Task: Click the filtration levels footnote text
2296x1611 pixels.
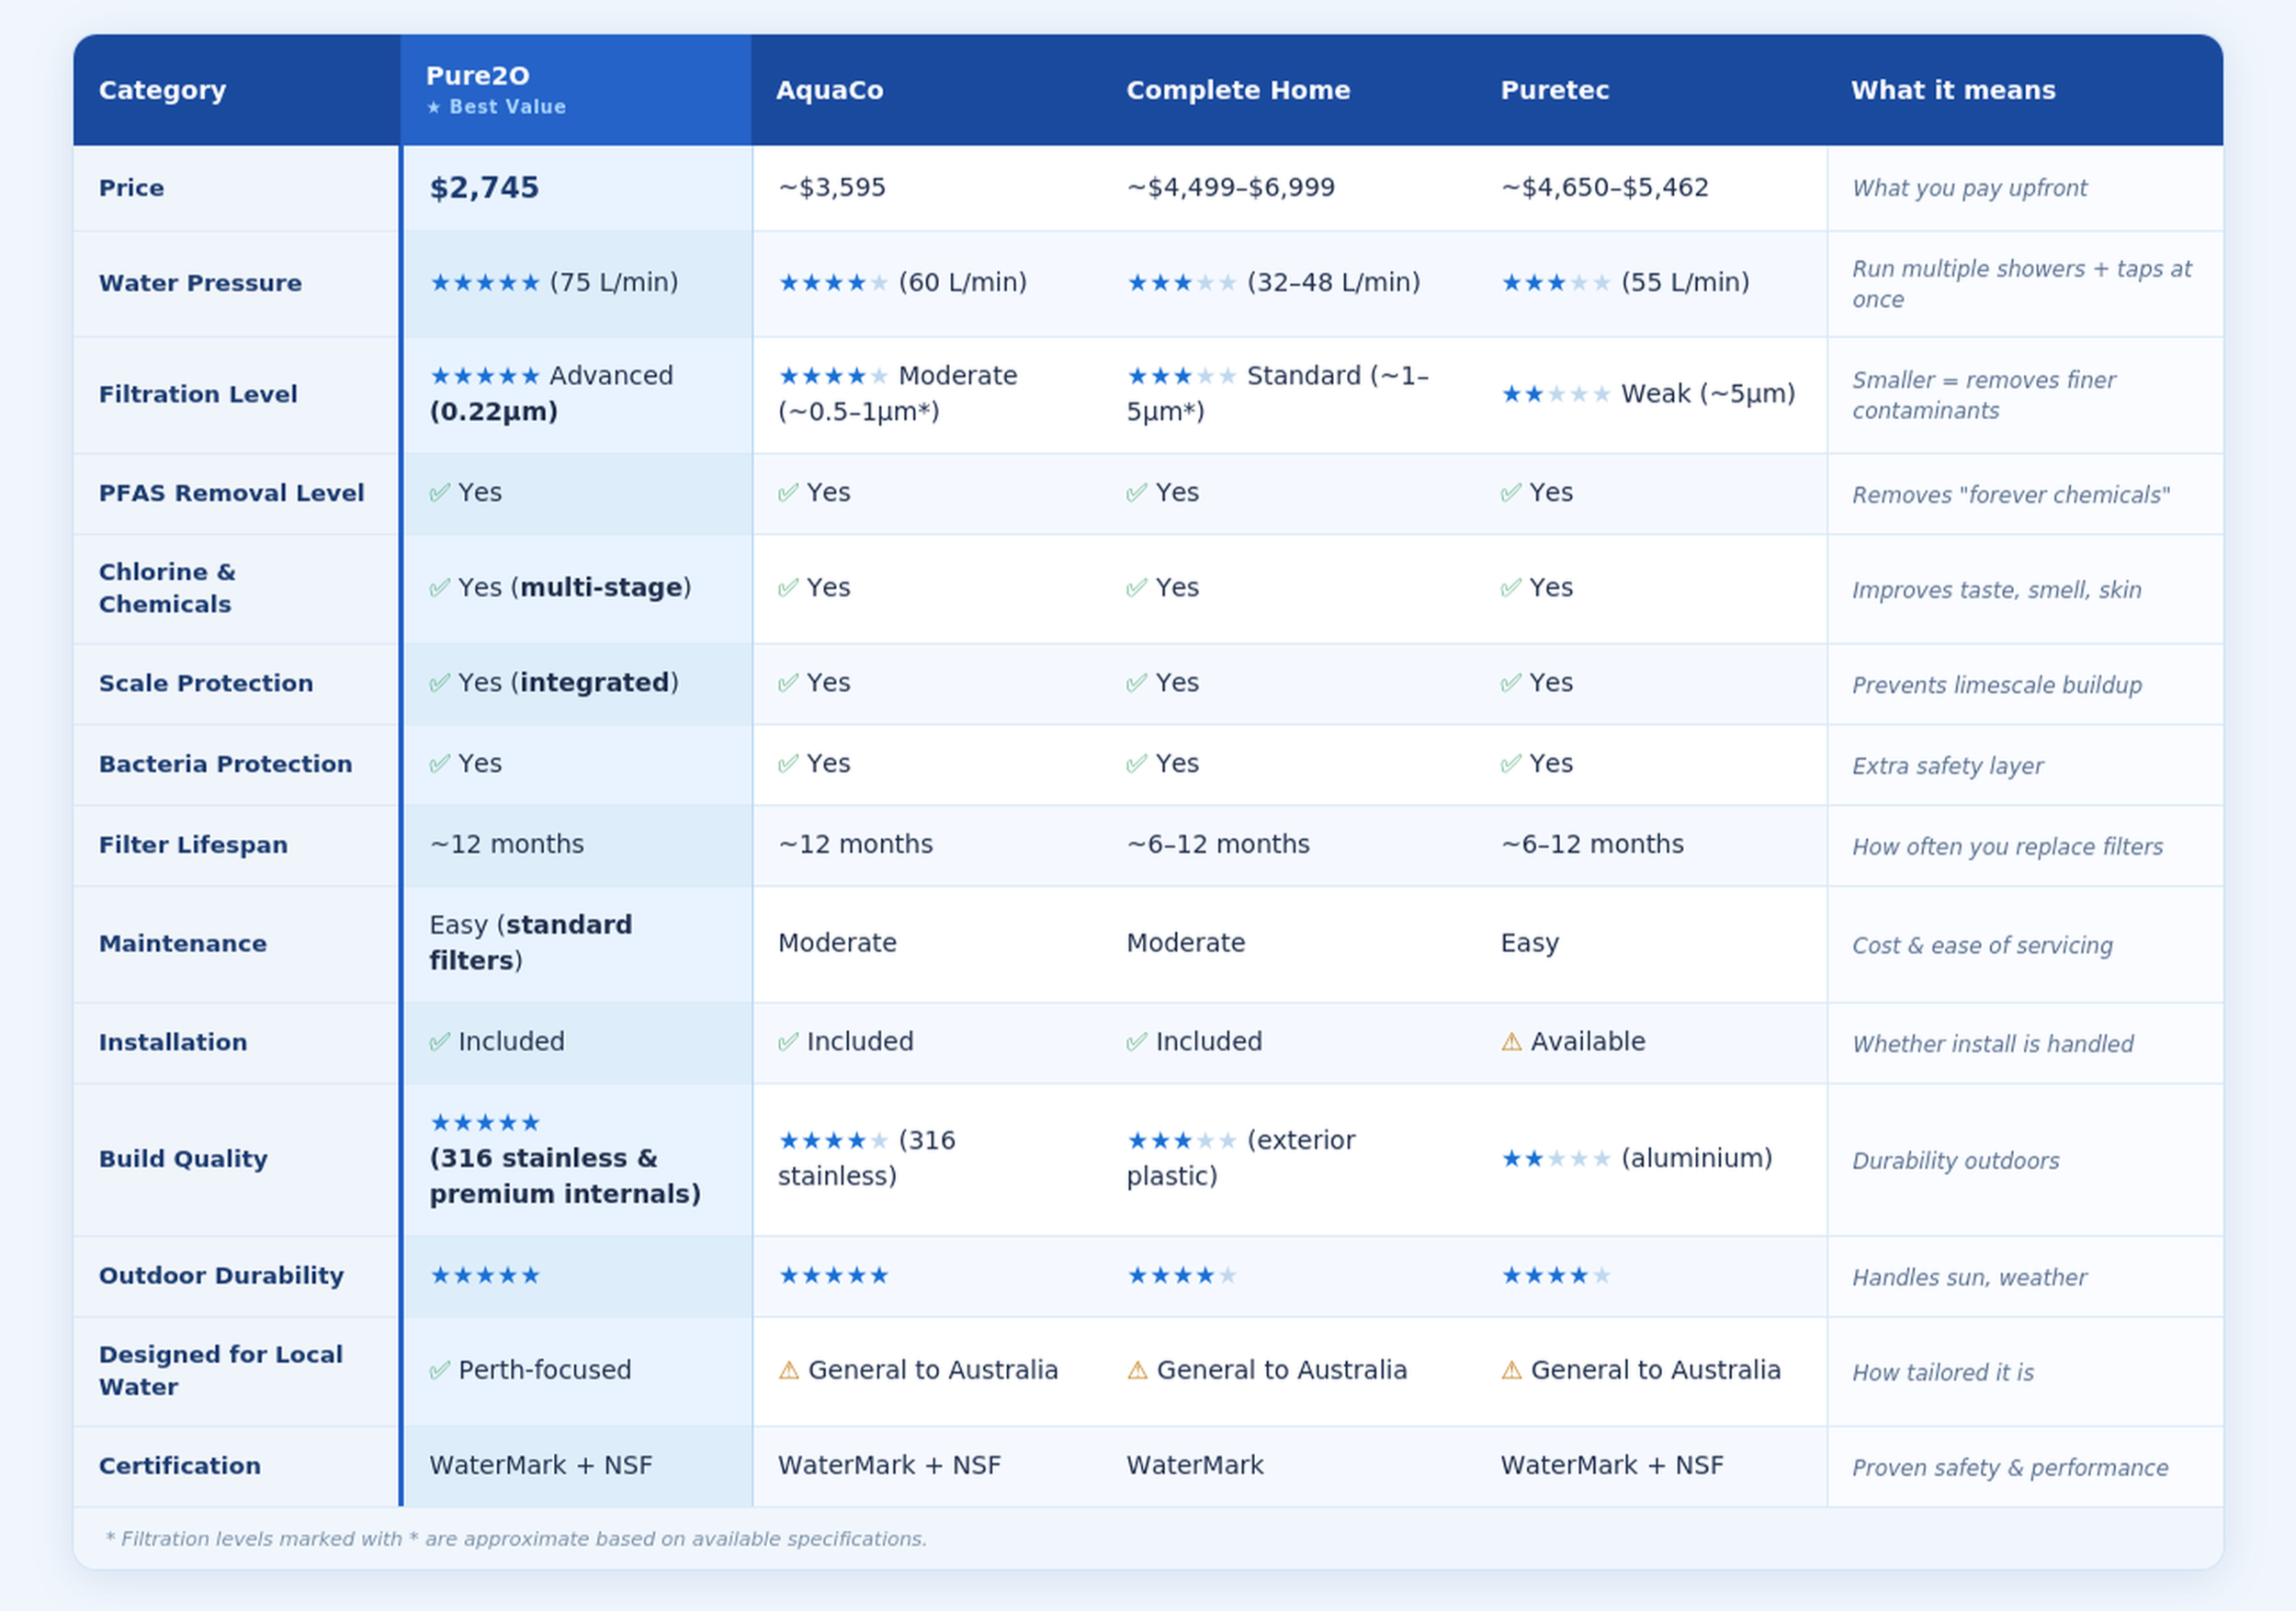Action: pos(516,1538)
